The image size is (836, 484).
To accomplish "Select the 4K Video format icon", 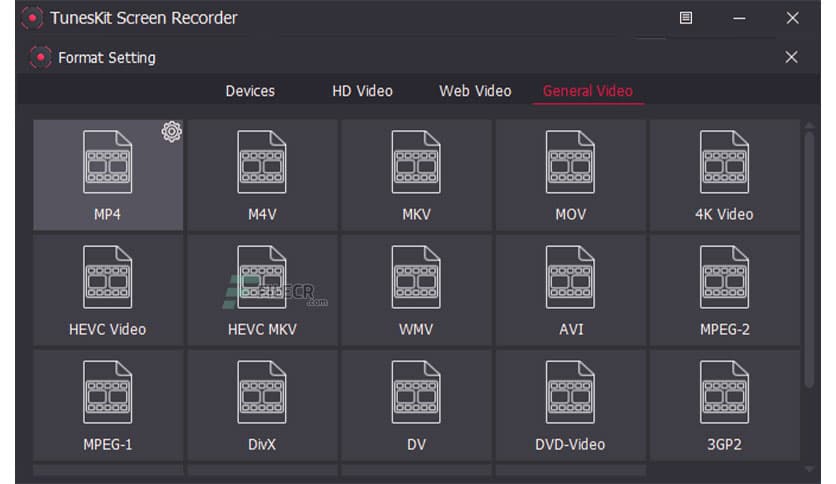I will [x=724, y=162].
